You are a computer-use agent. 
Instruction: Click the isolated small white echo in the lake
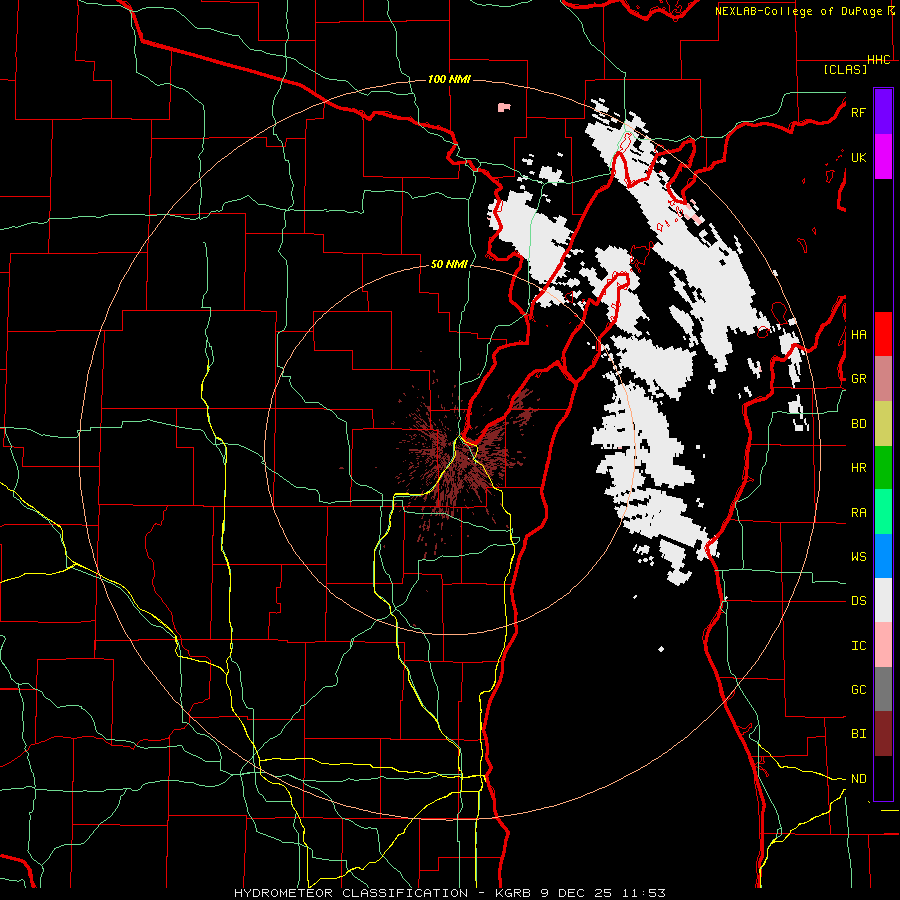point(661,649)
